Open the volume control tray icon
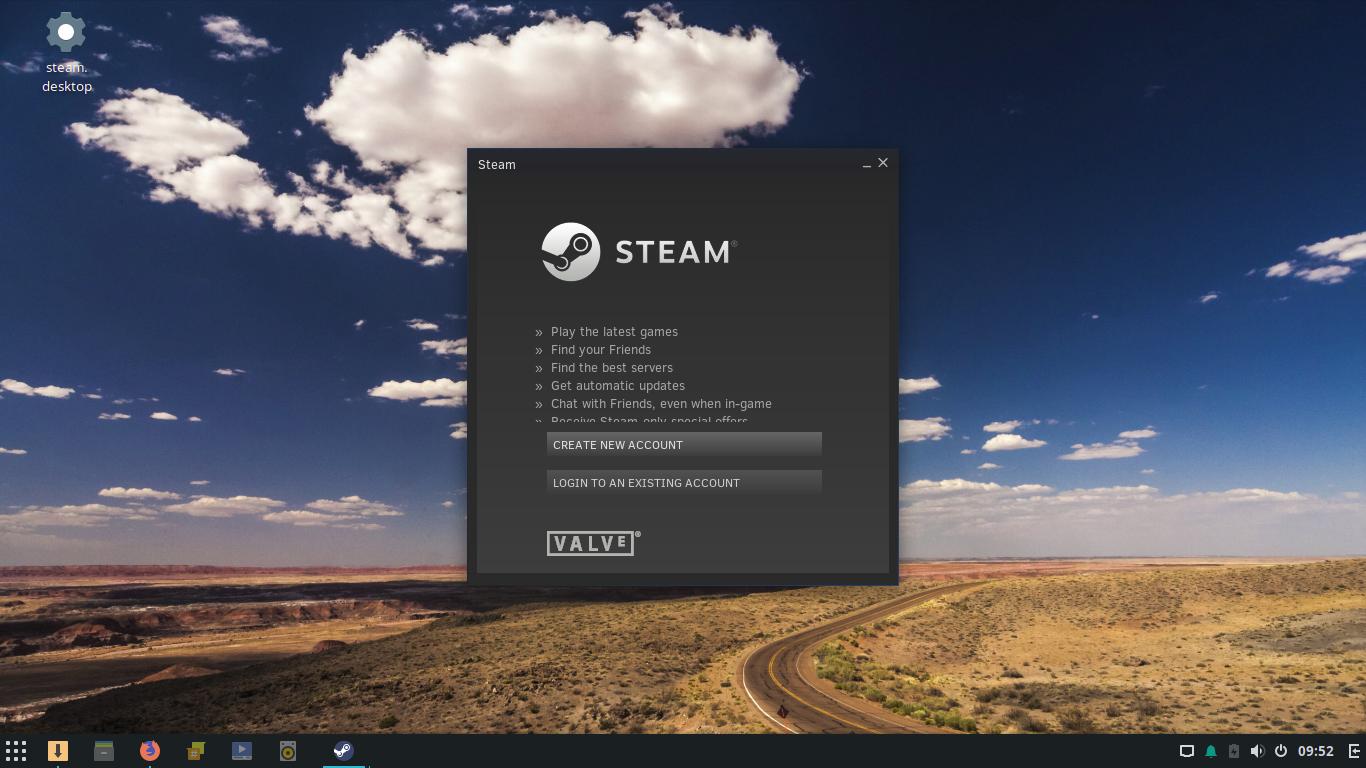The image size is (1366, 768). point(1257,751)
